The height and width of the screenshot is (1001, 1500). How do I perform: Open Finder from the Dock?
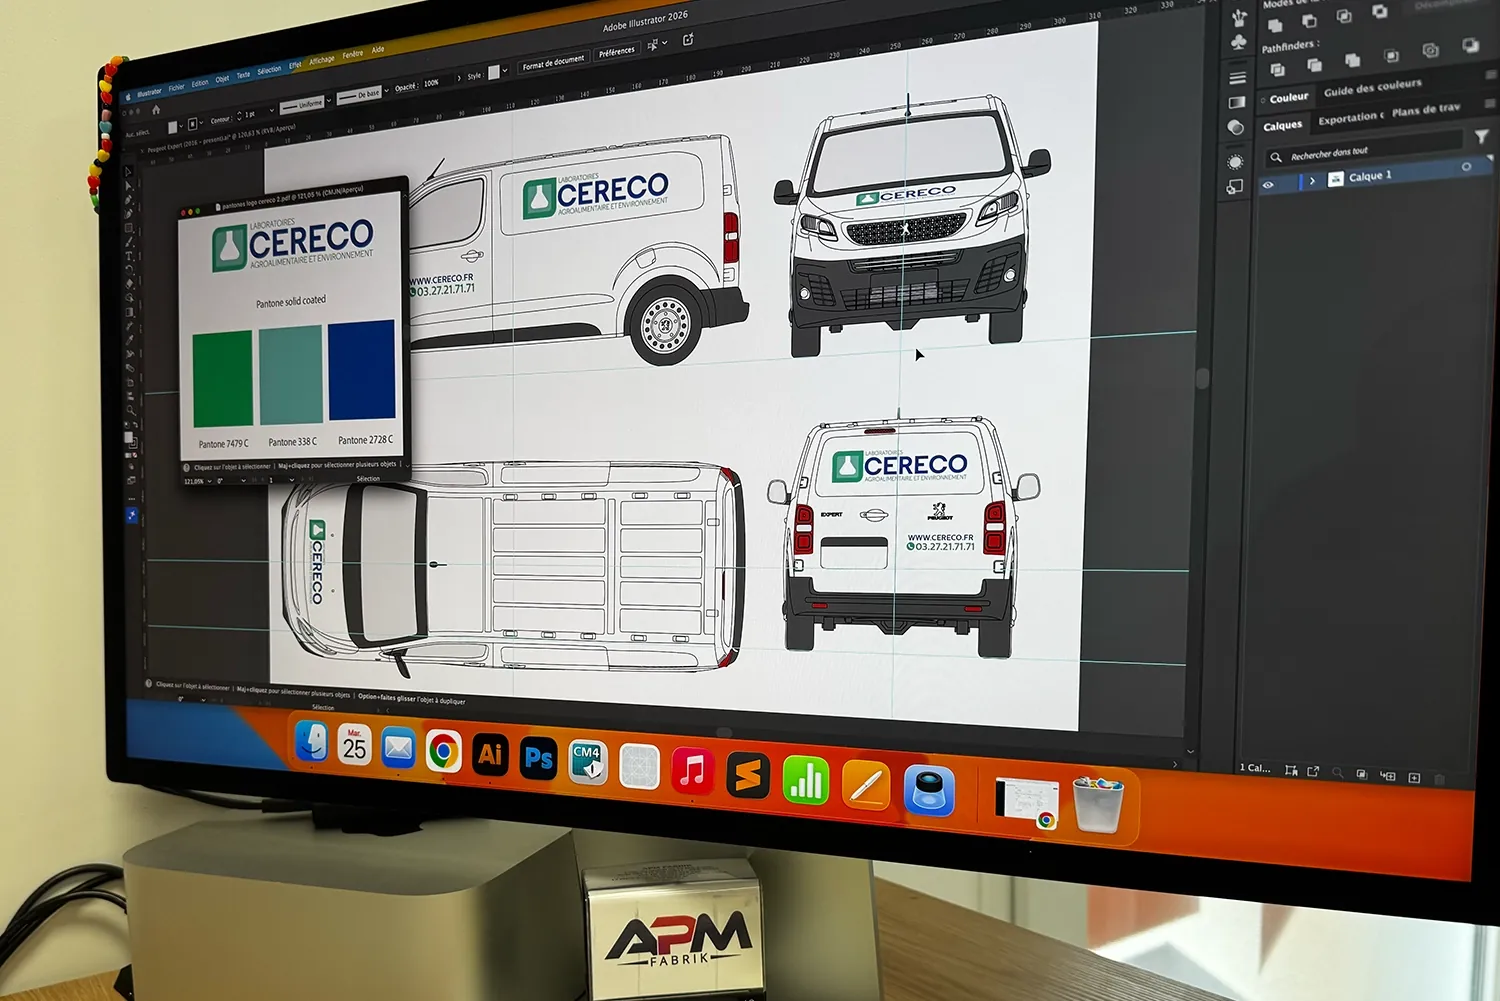312,742
